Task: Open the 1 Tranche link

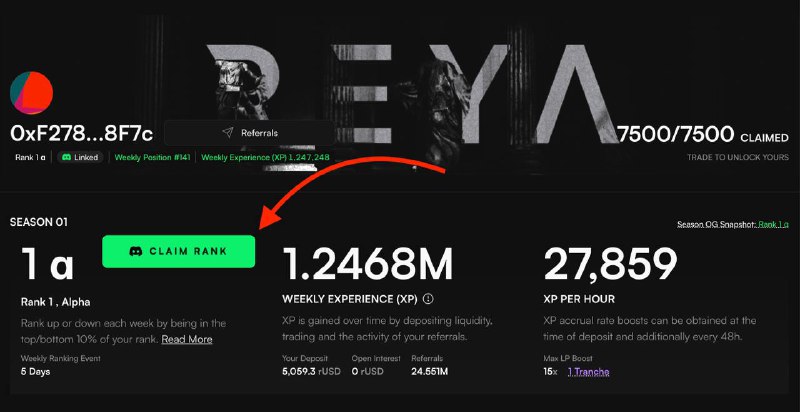Action: [588, 372]
